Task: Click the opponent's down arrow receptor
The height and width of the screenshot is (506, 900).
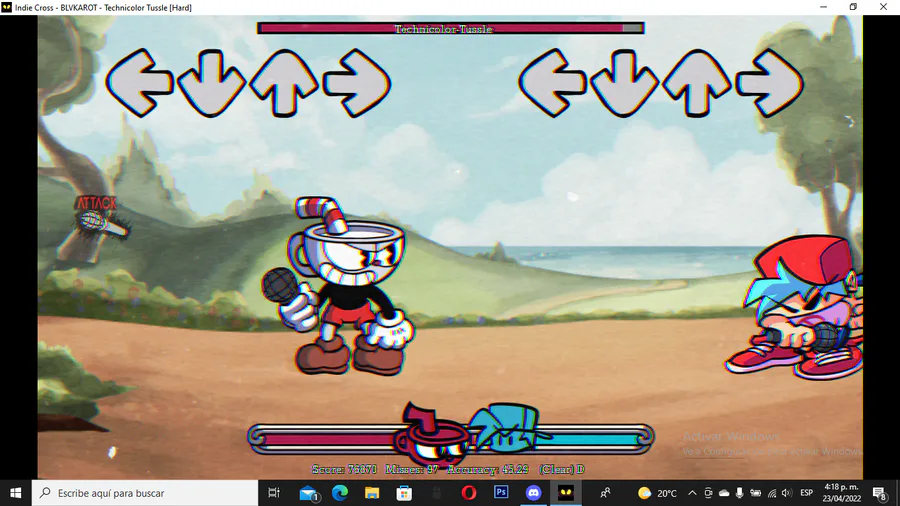Action: point(211,83)
